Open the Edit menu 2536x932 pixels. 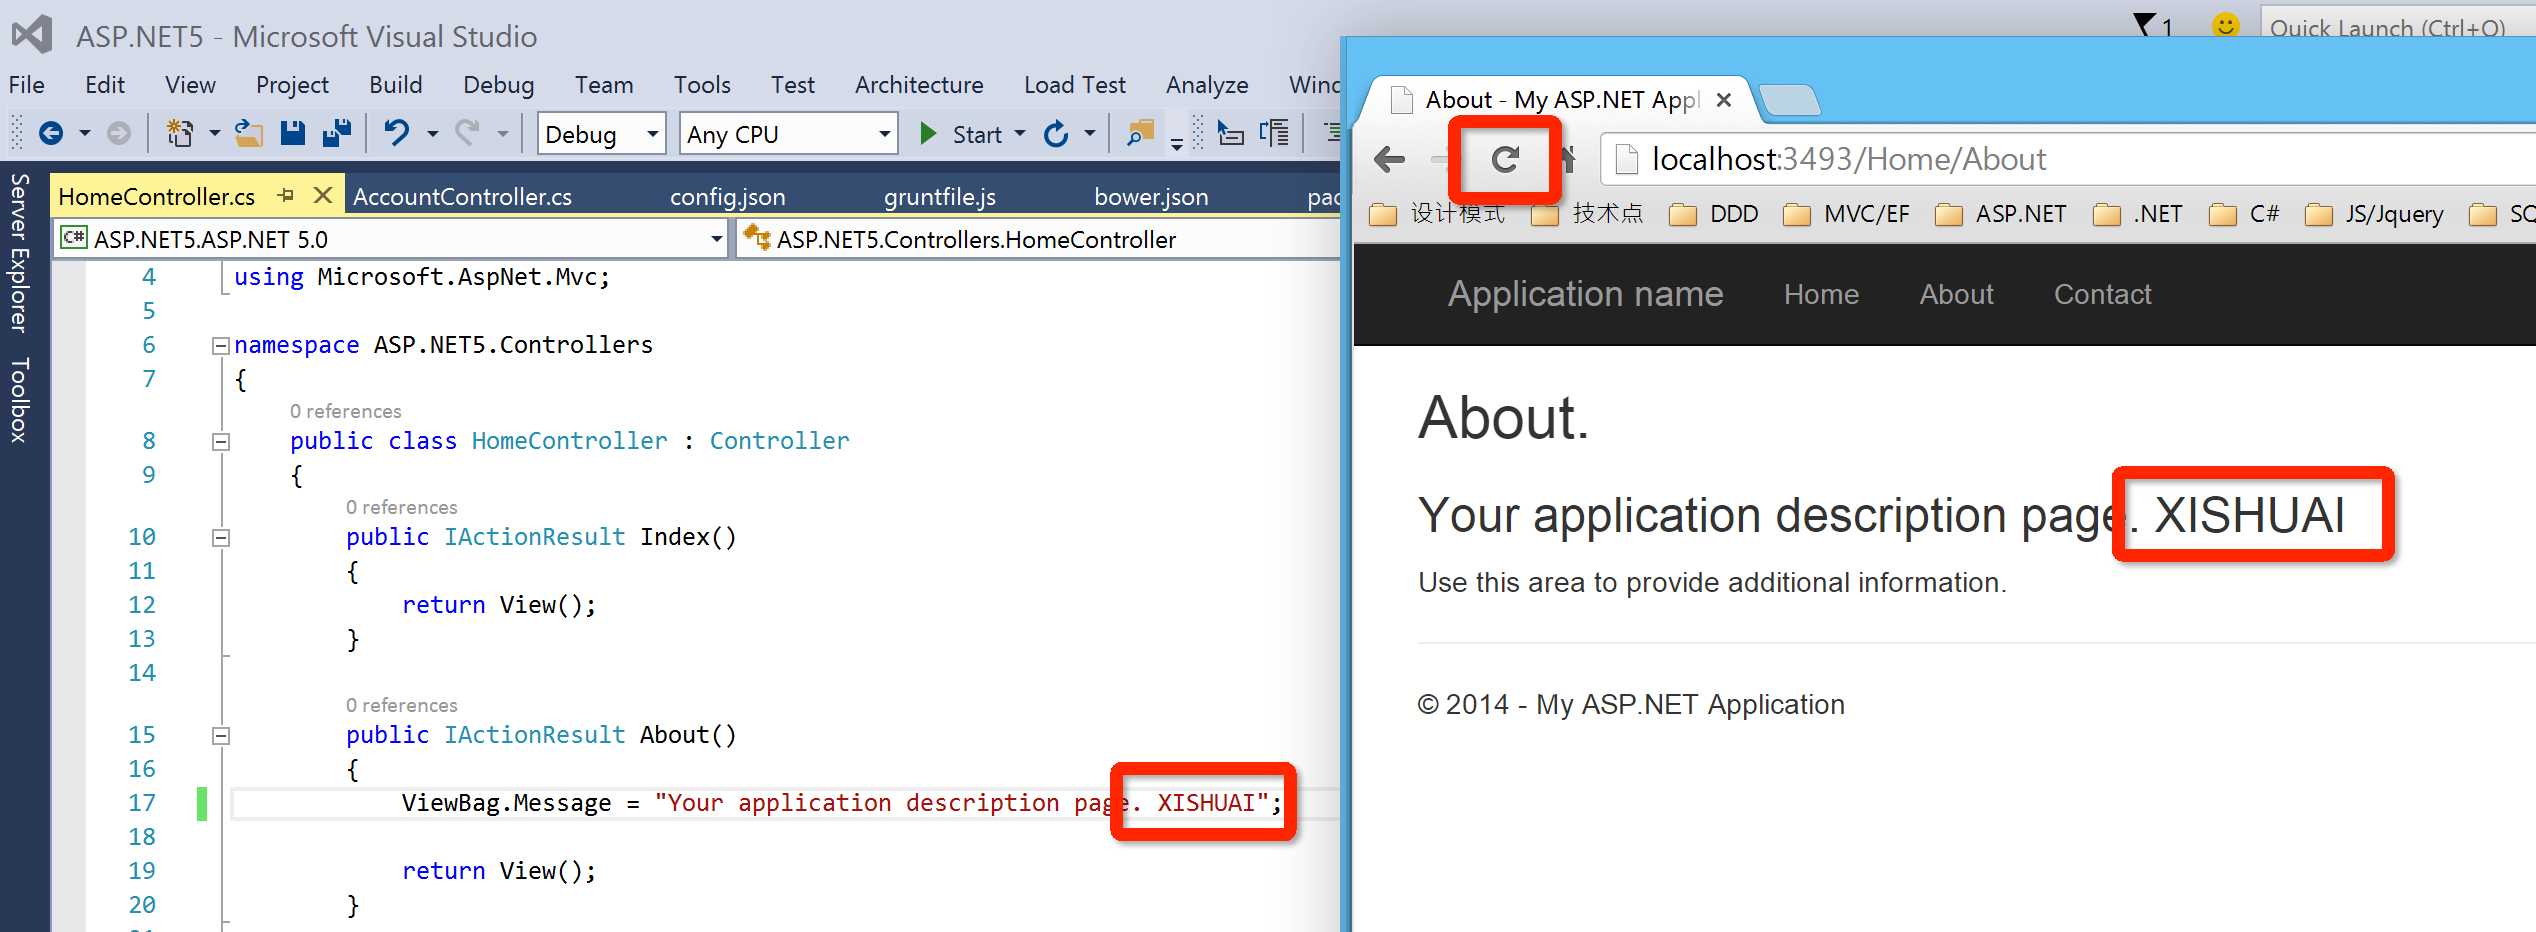[105, 85]
